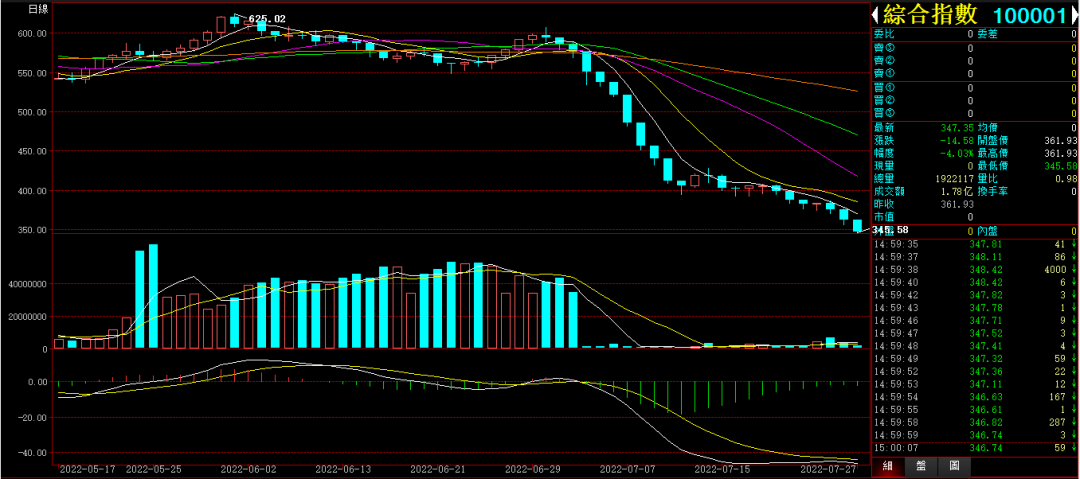
Task: Select the 14:59:40 tick row
Action: (975, 283)
